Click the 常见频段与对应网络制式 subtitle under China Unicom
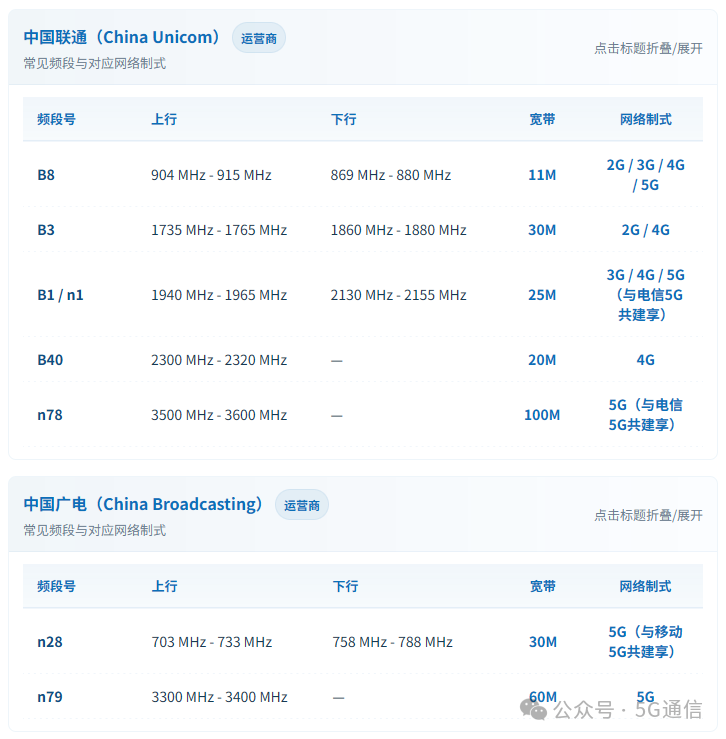 (x=95, y=63)
